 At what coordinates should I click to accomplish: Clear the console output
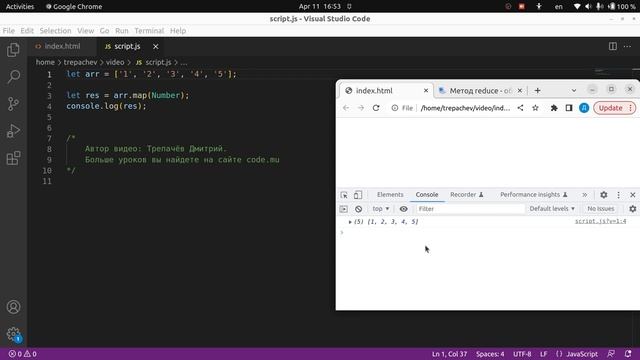tap(358, 209)
